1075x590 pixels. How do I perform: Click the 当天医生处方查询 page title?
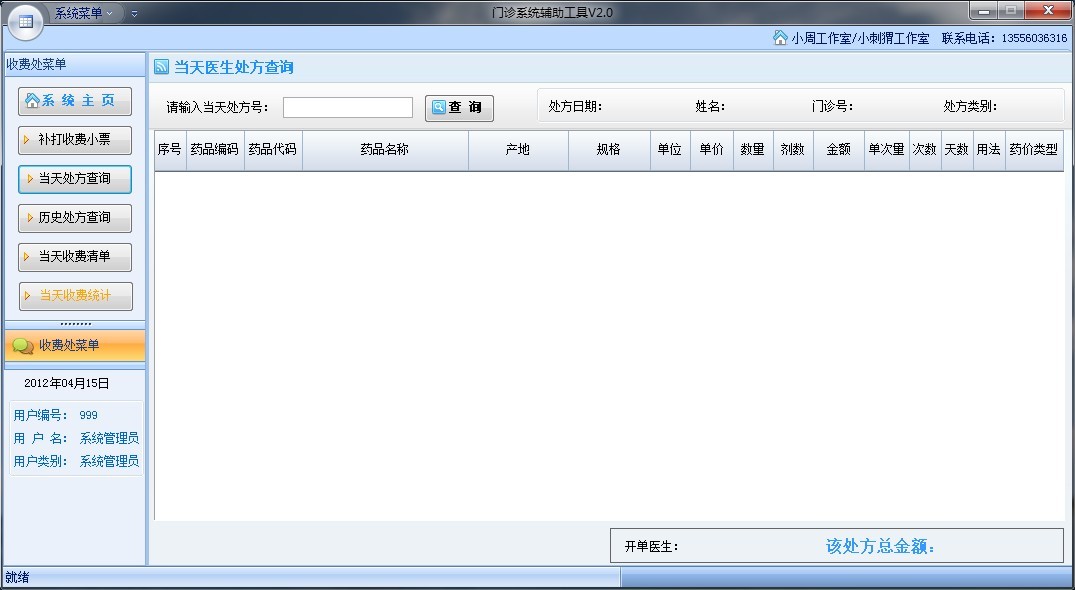click(234, 67)
